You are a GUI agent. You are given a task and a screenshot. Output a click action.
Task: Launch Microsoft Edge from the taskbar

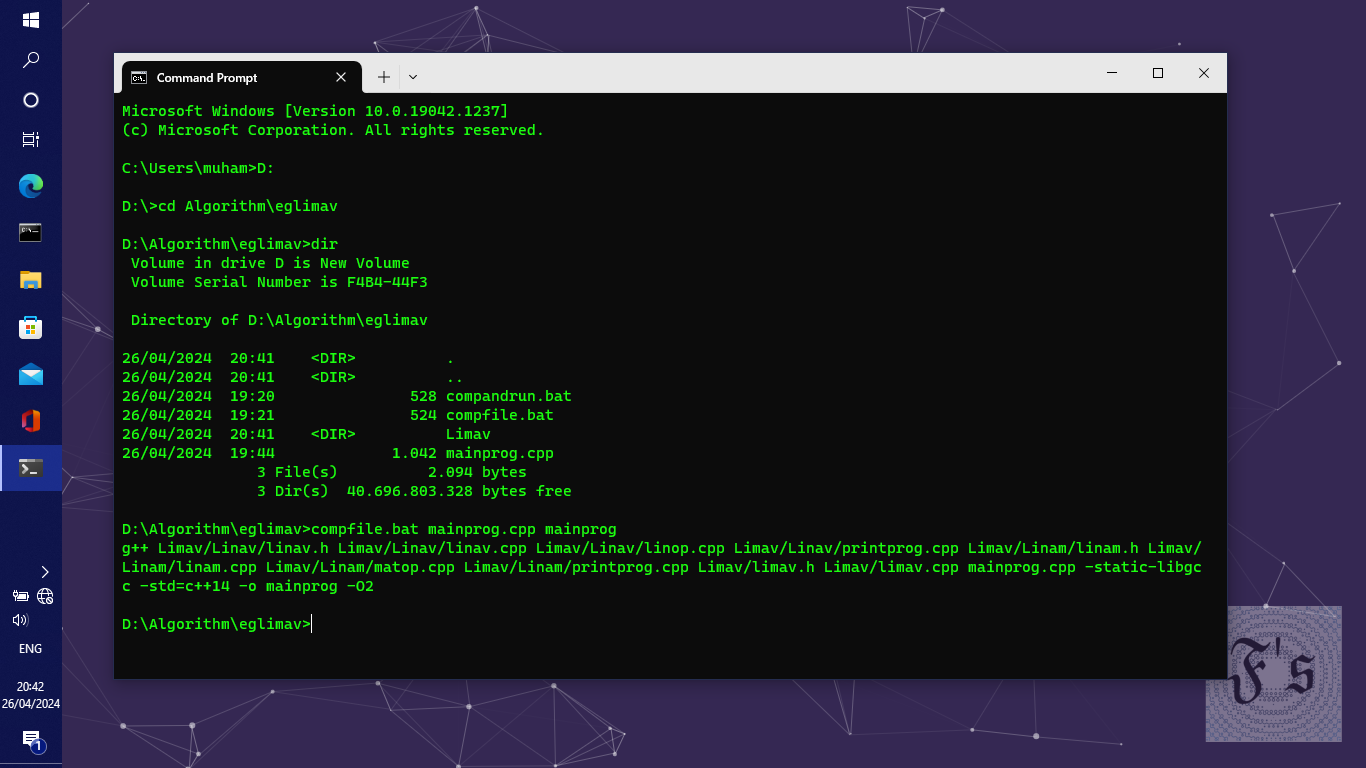[30, 185]
